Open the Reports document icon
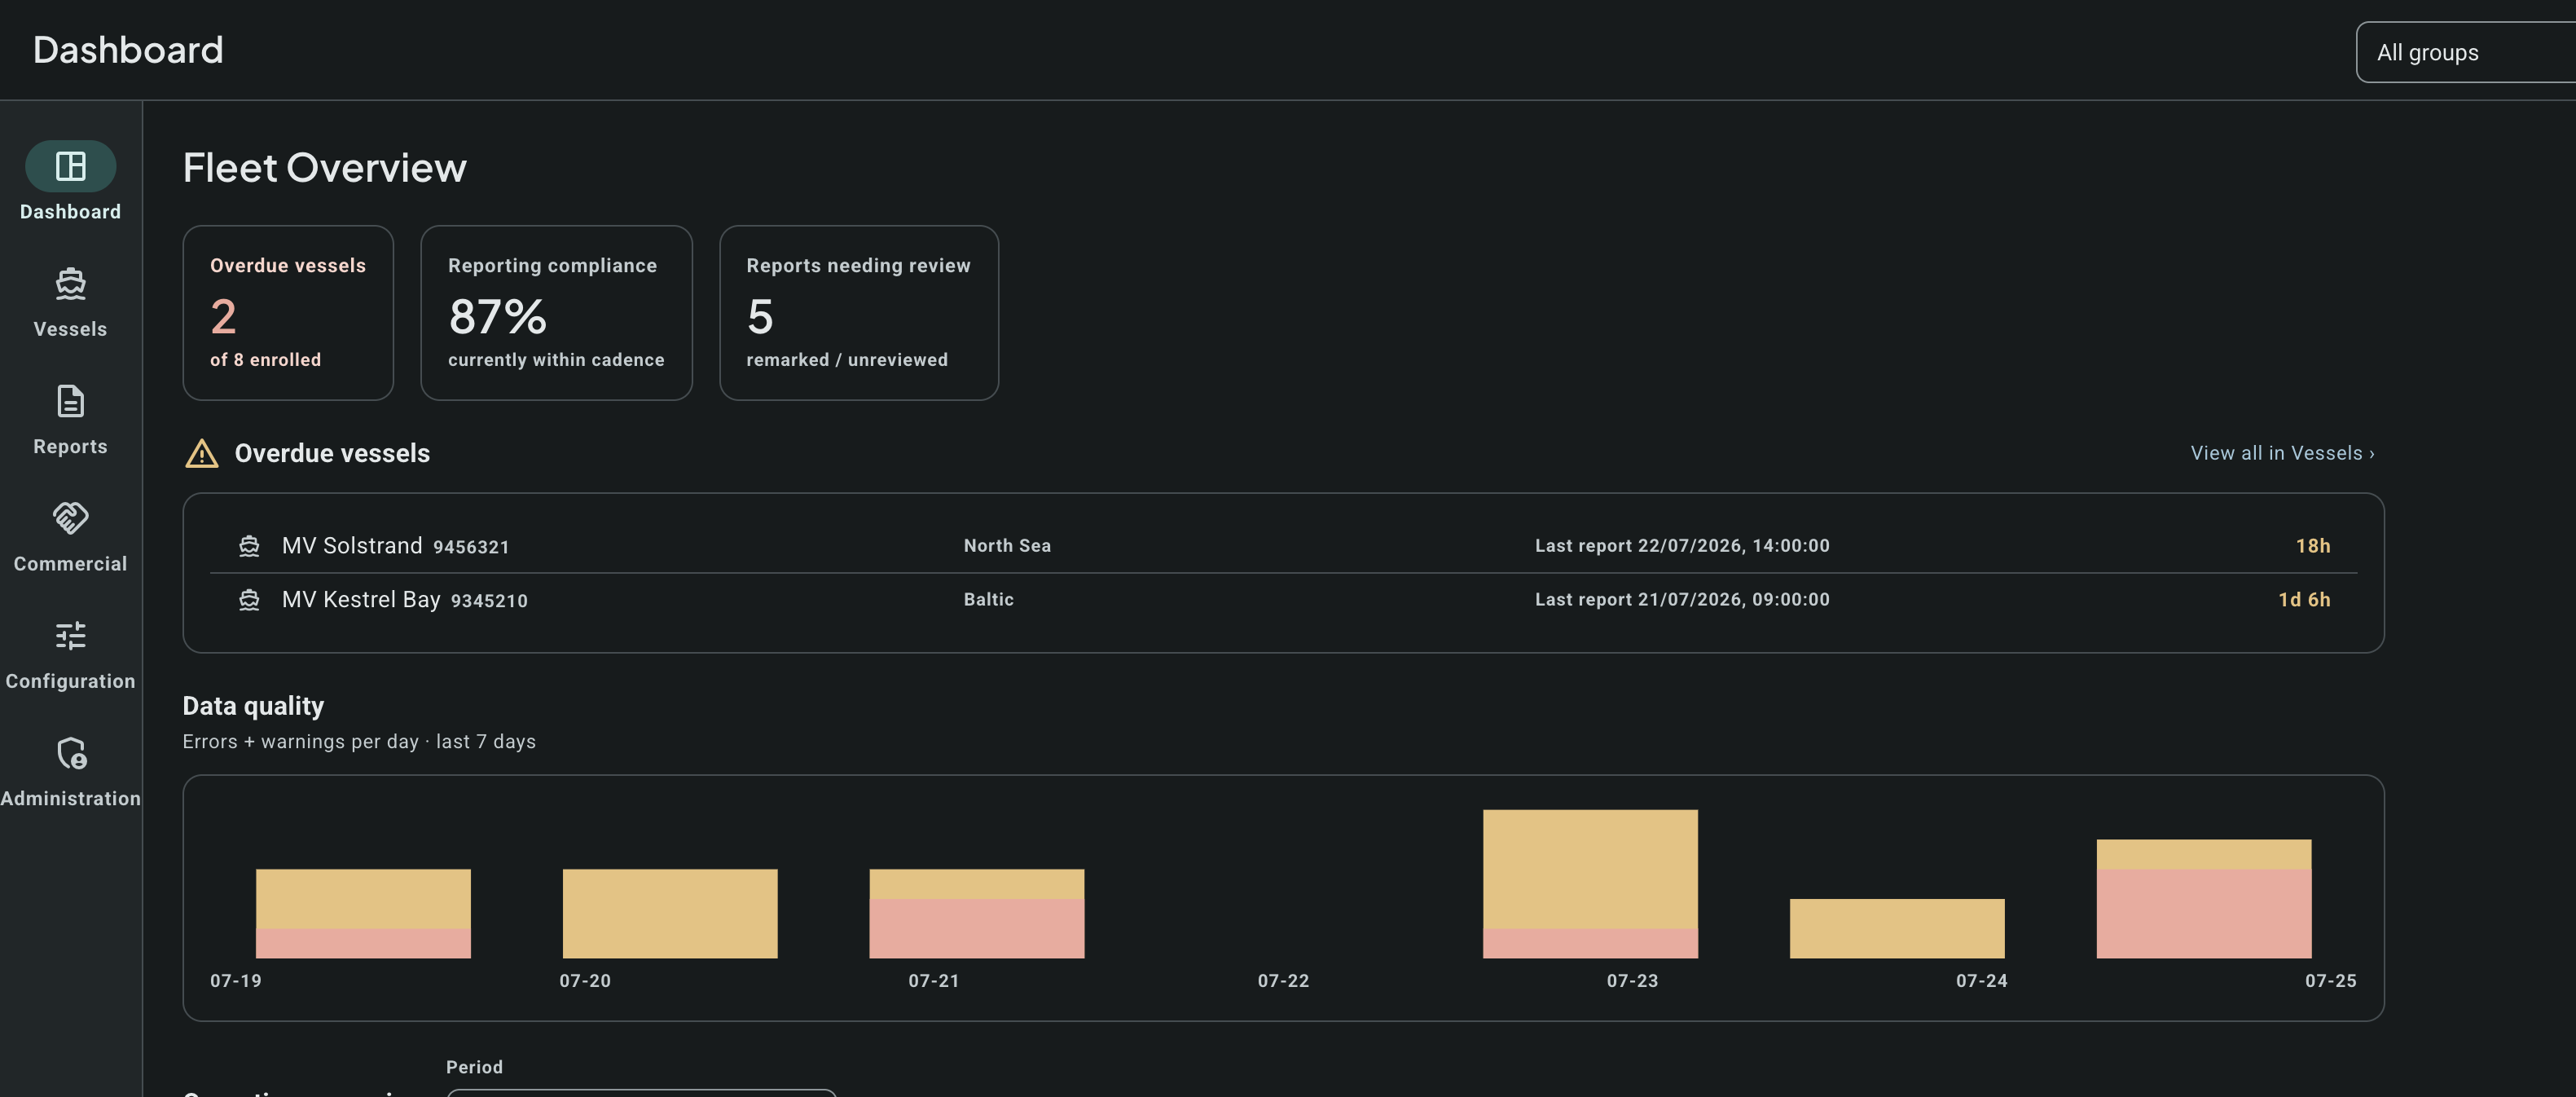The image size is (2576, 1097). pyautogui.click(x=70, y=401)
